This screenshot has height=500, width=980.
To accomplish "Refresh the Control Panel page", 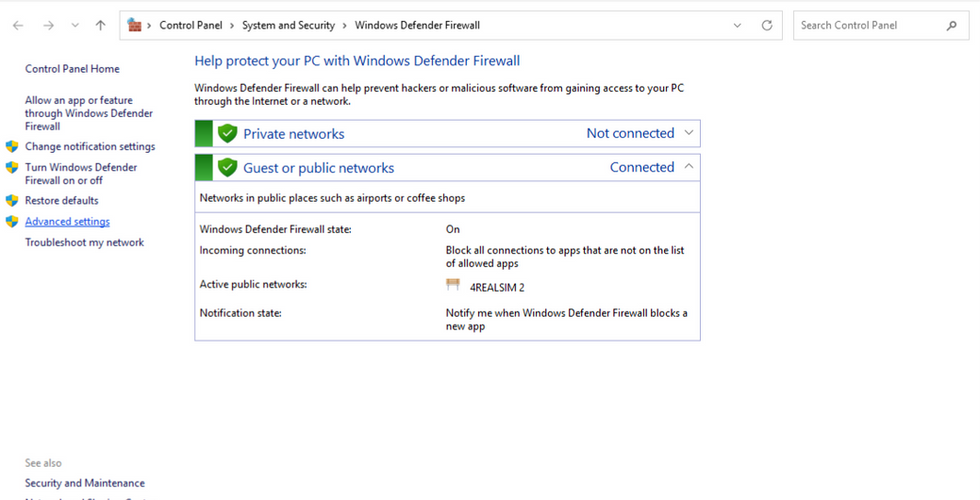I will pos(767,26).
